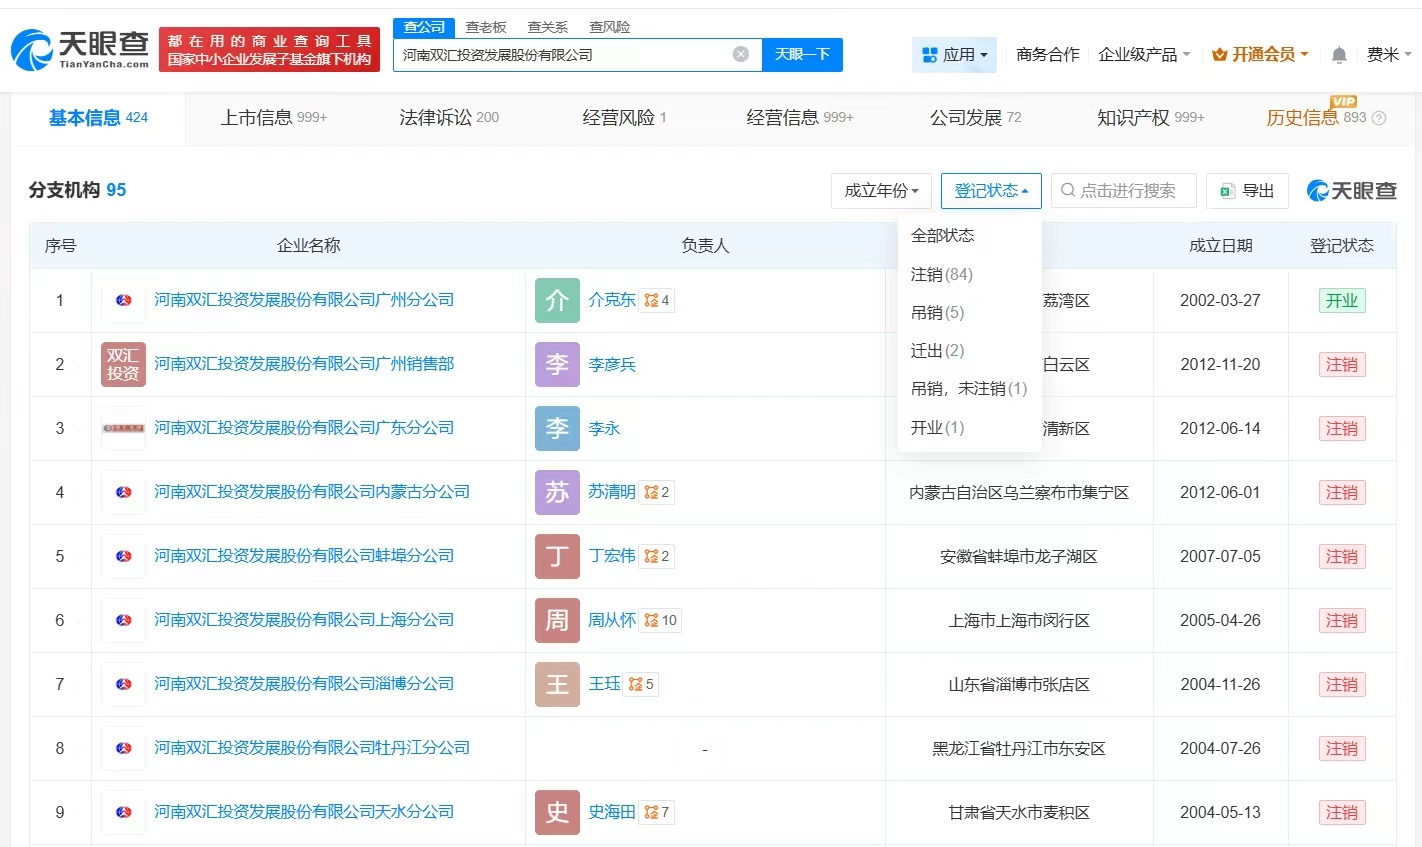Screen dimensions: 1422x847
Task: Switch to the 查老板 search tab
Action: click(x=486, y=27)
